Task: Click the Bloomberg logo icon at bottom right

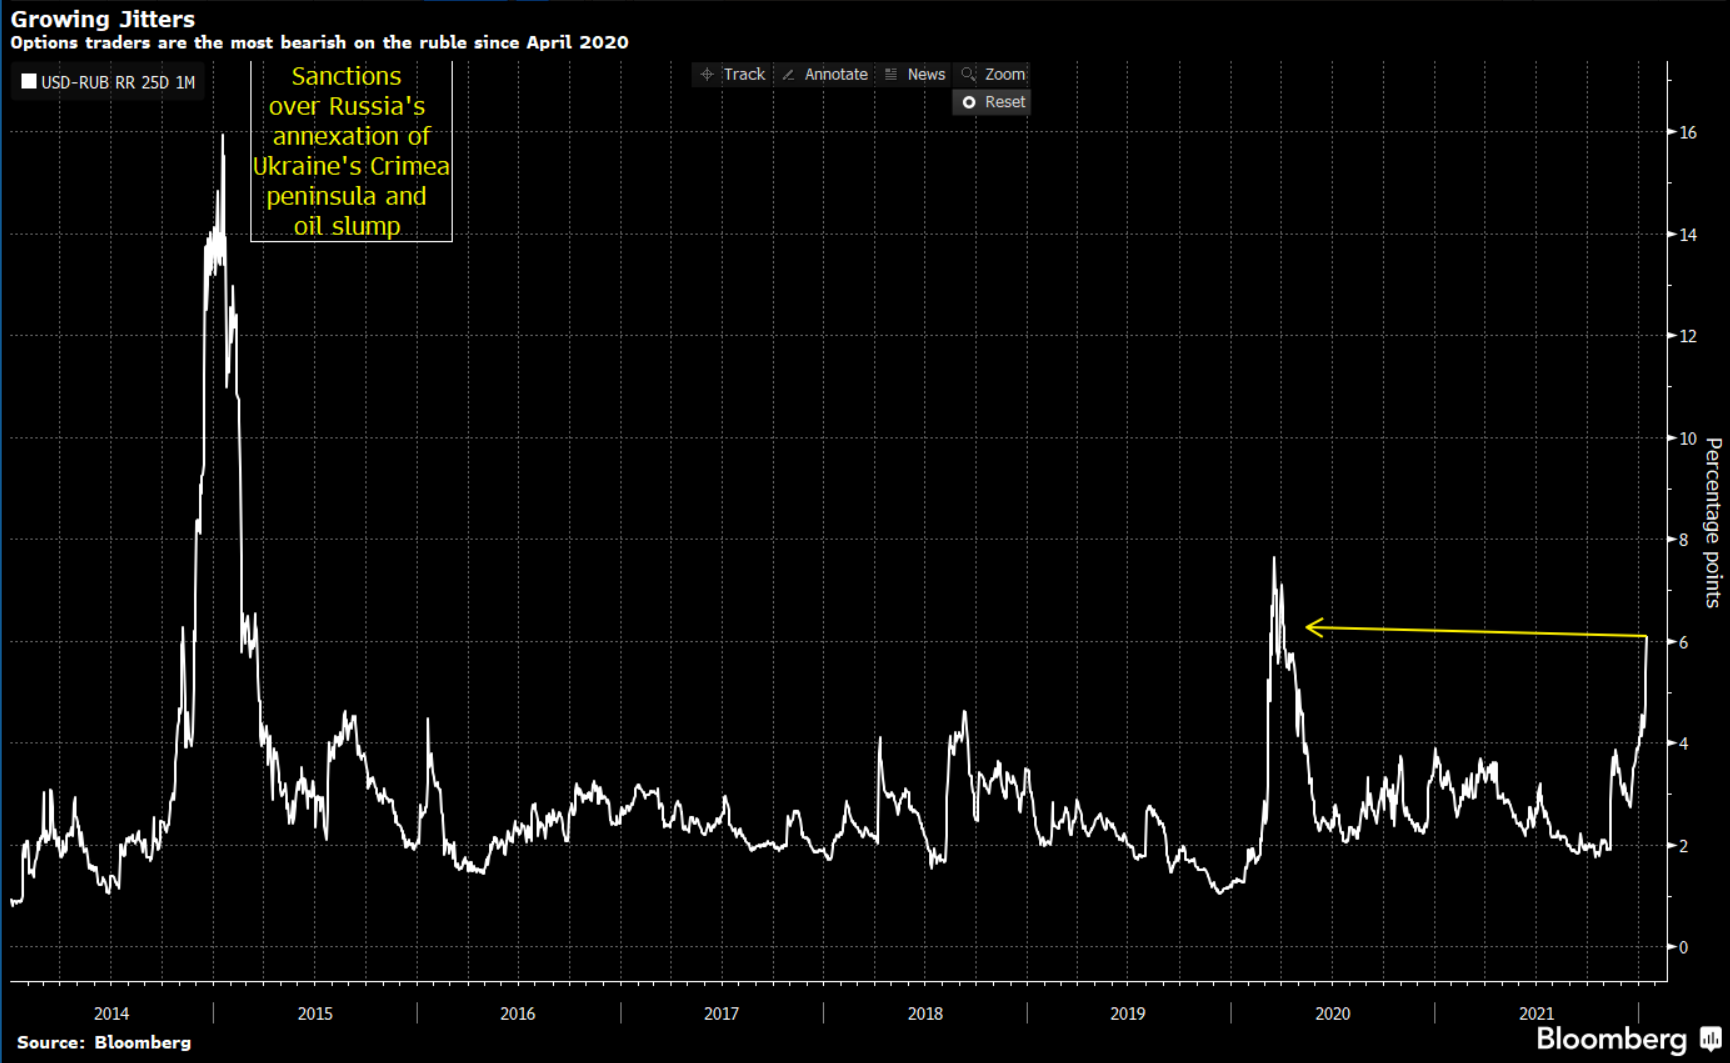Action: coord(1711,1039)
